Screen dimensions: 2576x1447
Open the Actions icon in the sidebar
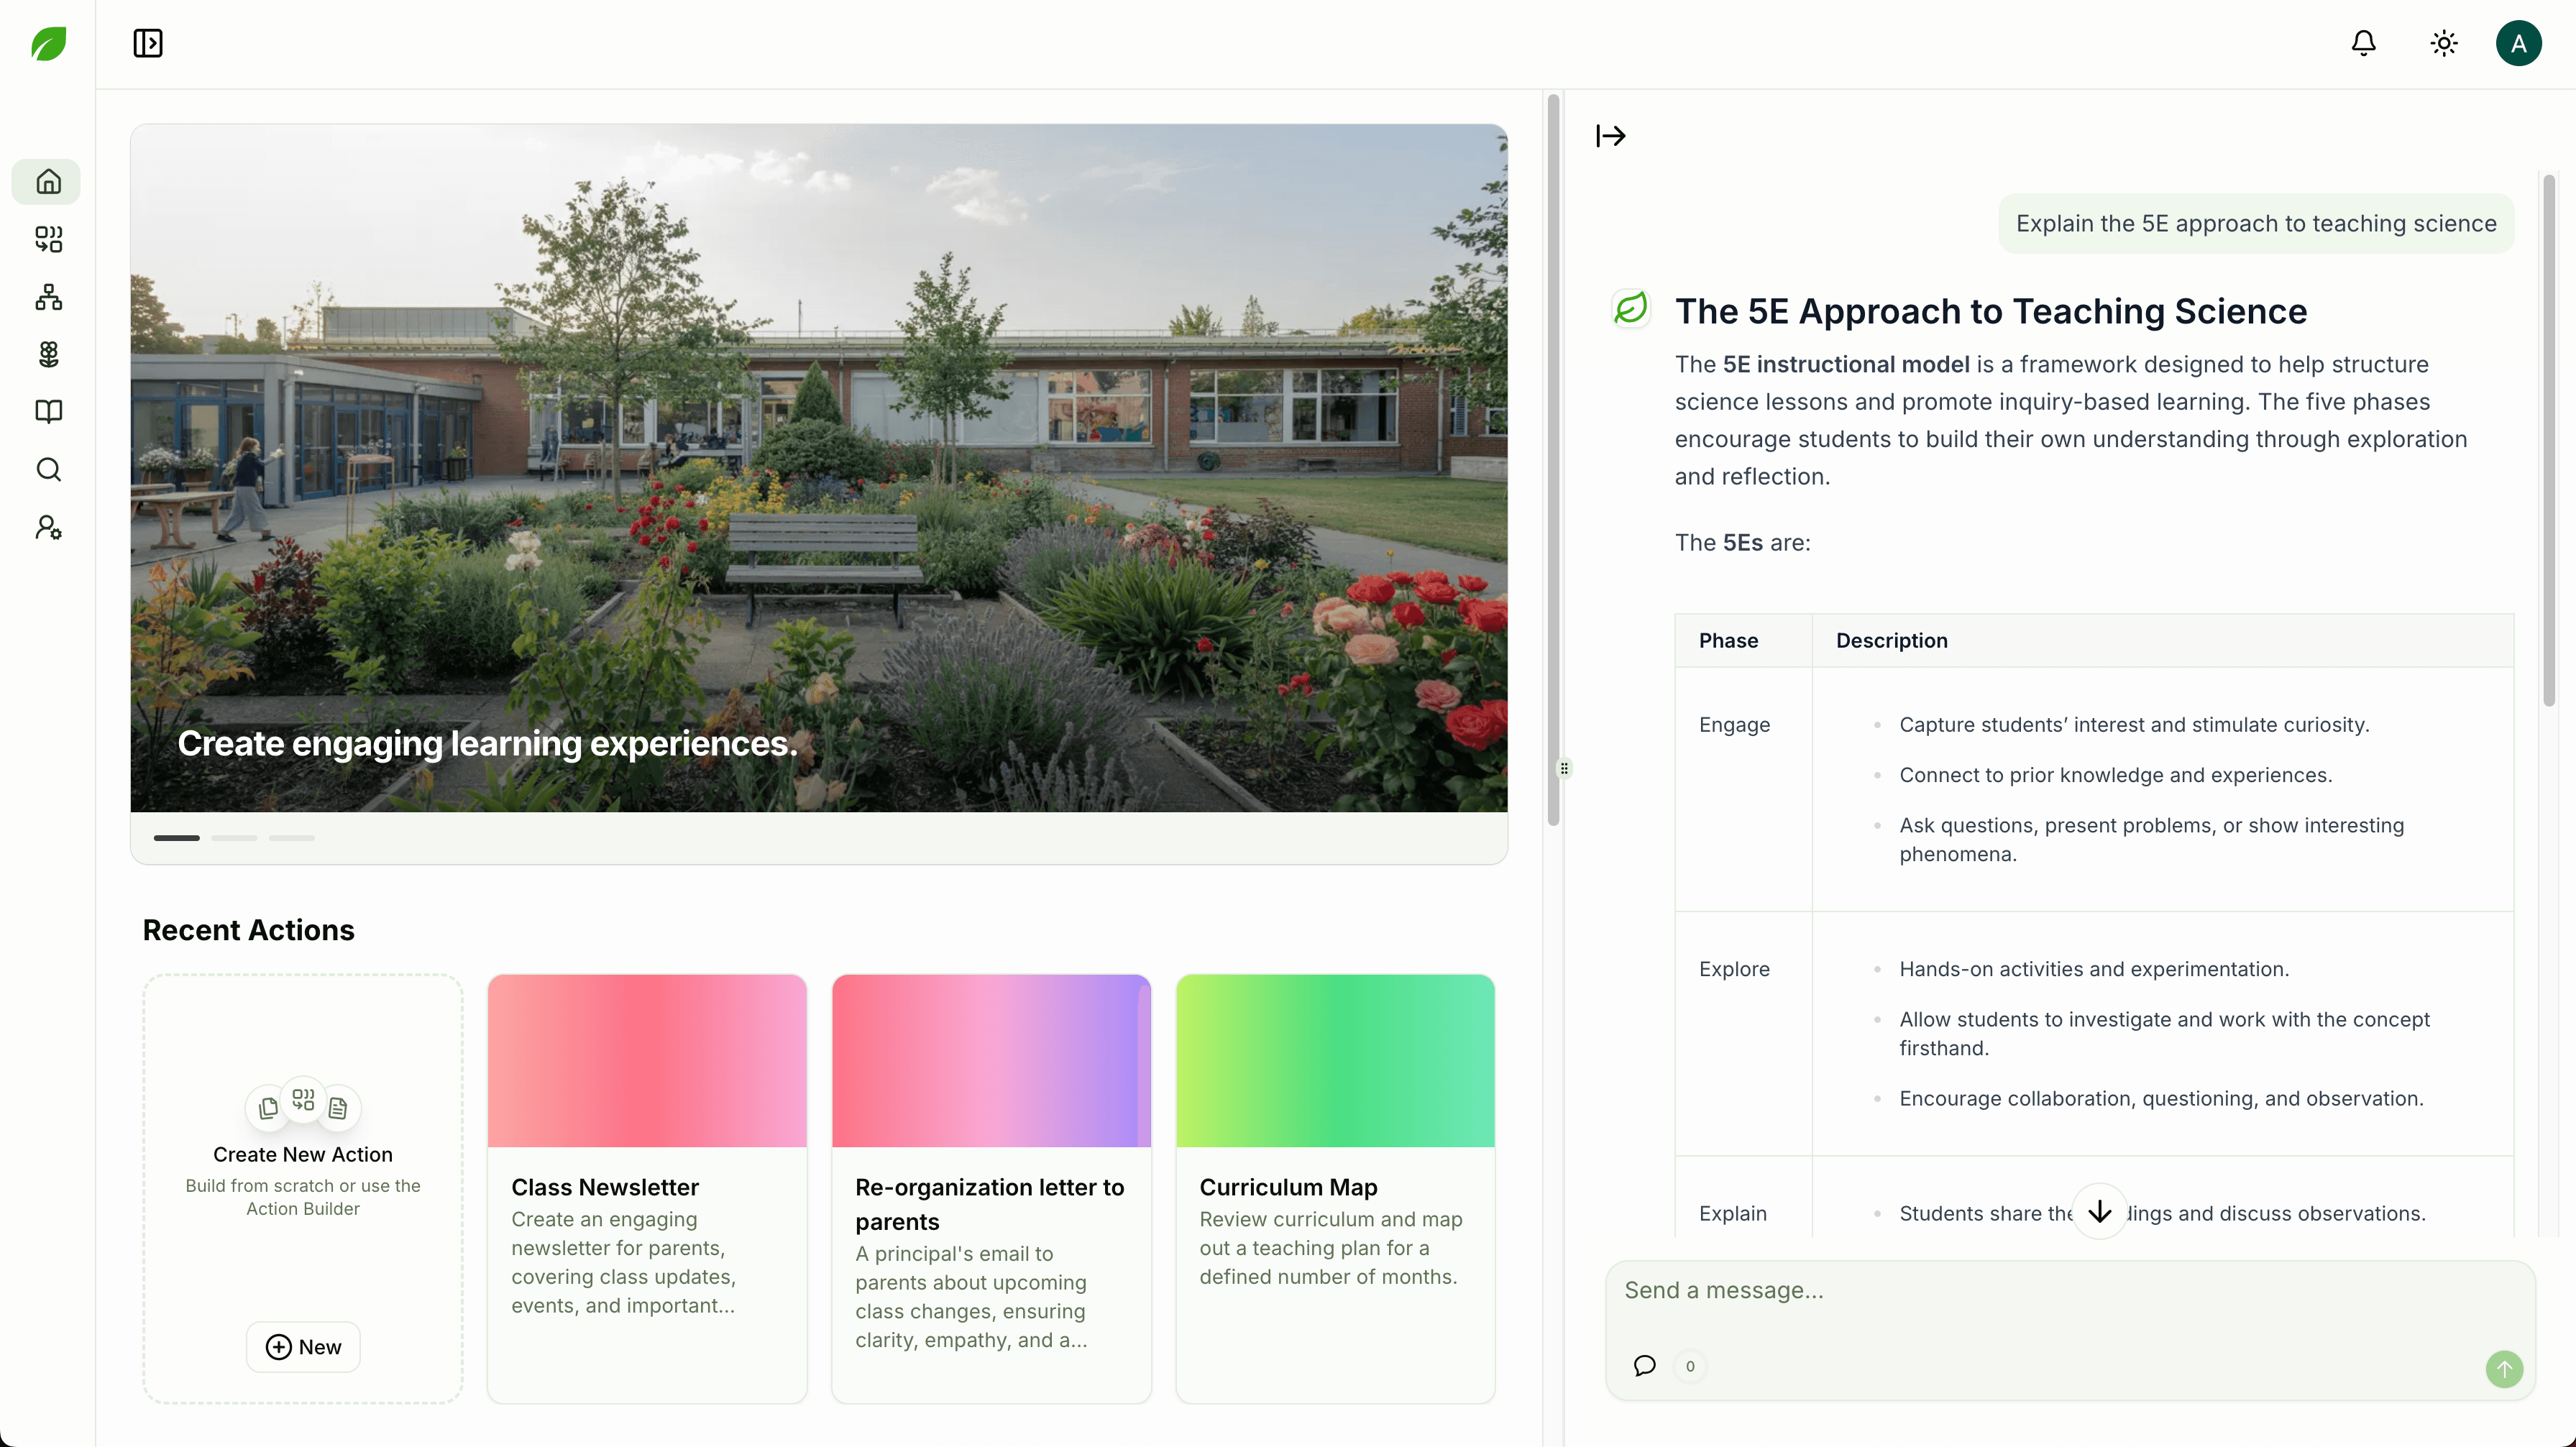[x=47, y=239]
